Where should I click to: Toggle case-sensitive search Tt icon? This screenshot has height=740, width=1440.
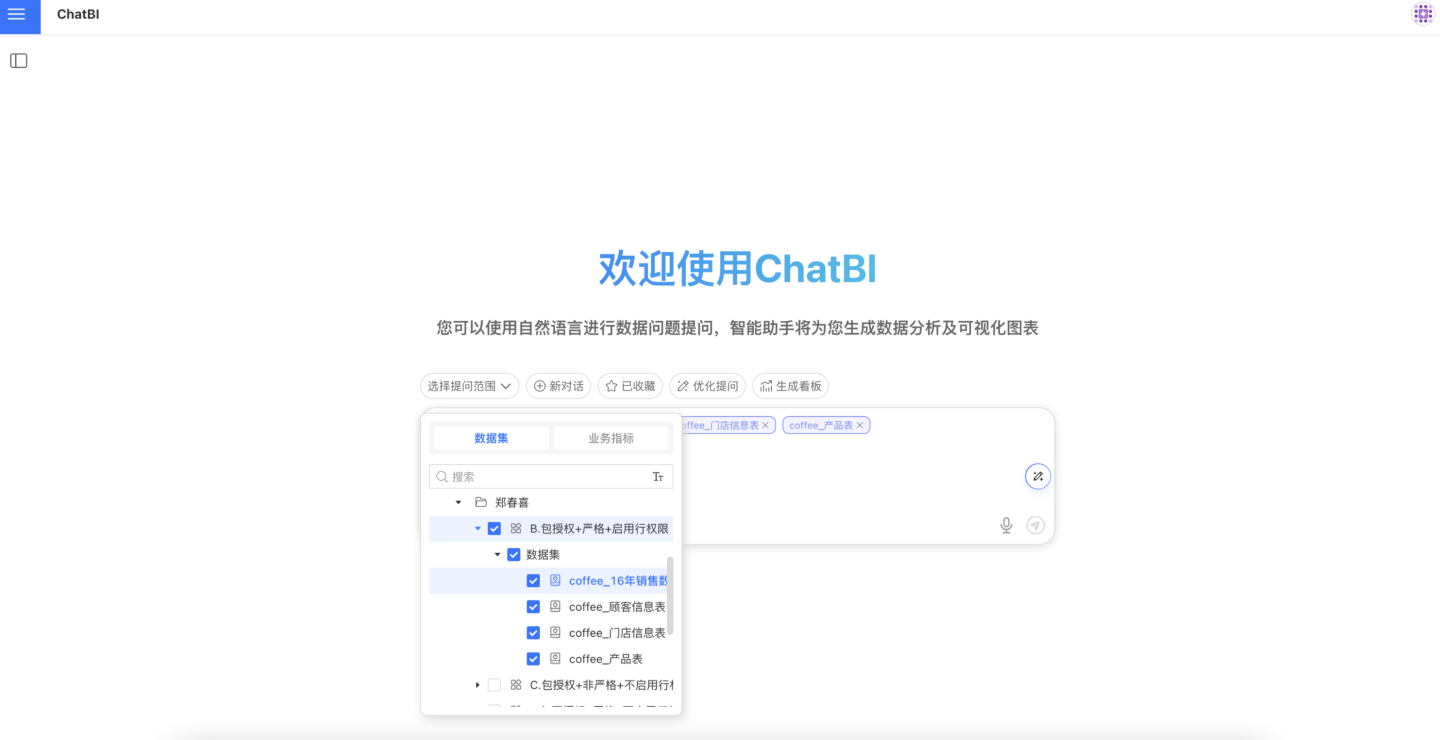click(x=658, y=477)
